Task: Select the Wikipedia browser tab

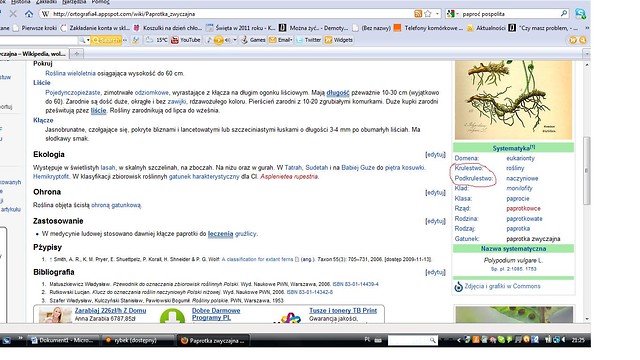Action: coord(34,53)
